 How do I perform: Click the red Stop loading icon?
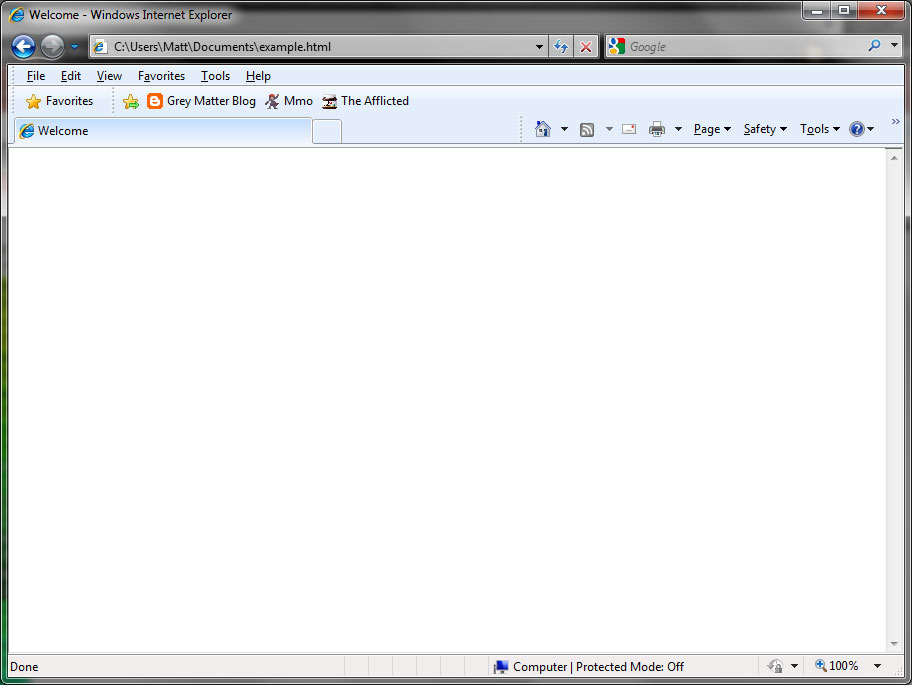586,47
